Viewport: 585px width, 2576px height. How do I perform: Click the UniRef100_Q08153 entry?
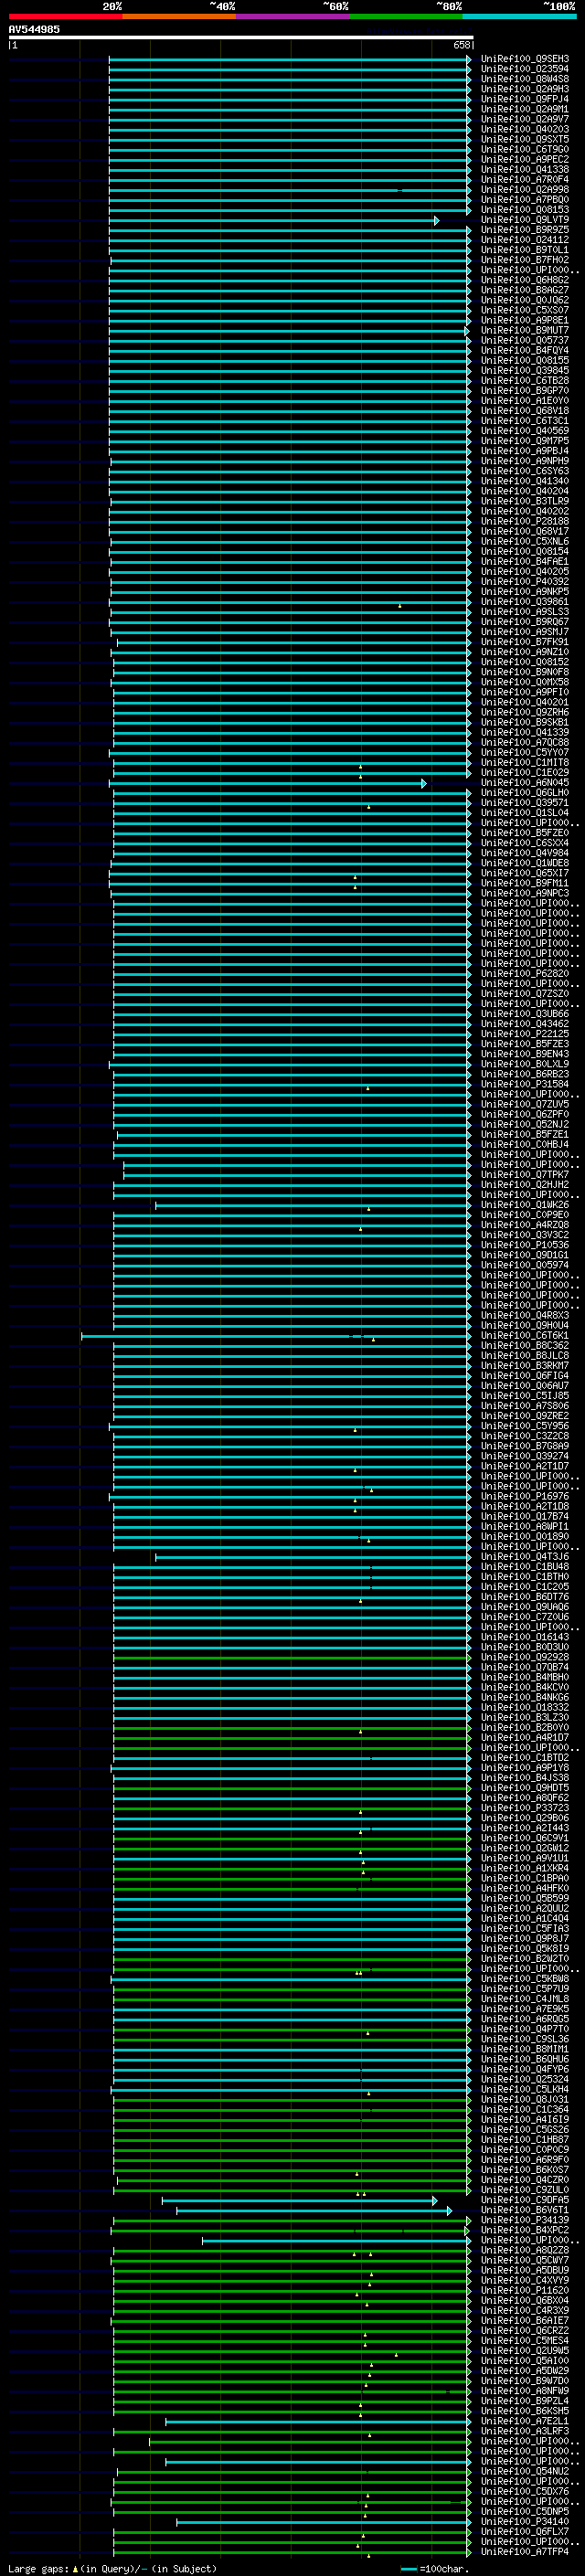click(x=525, y=210)
